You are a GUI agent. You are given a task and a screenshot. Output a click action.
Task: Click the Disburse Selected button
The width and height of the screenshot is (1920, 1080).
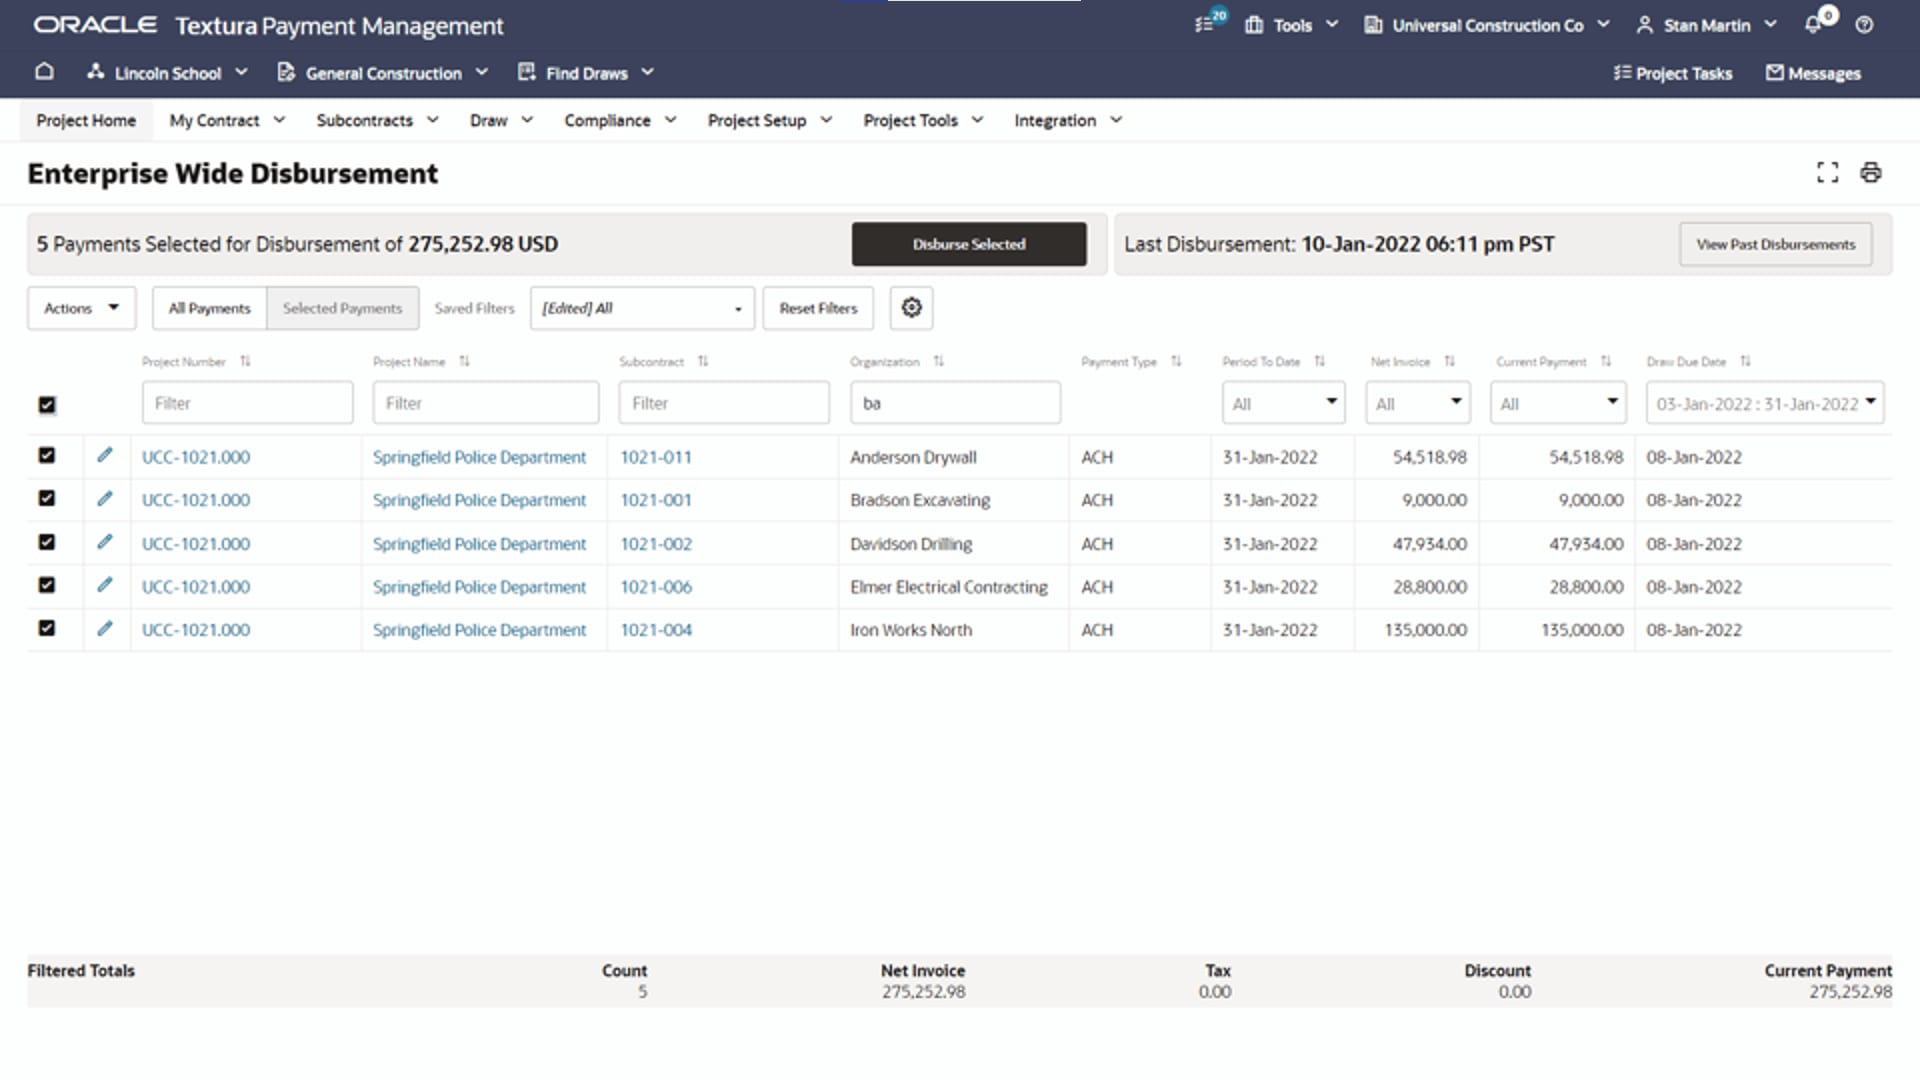click(x=968, y=244)
